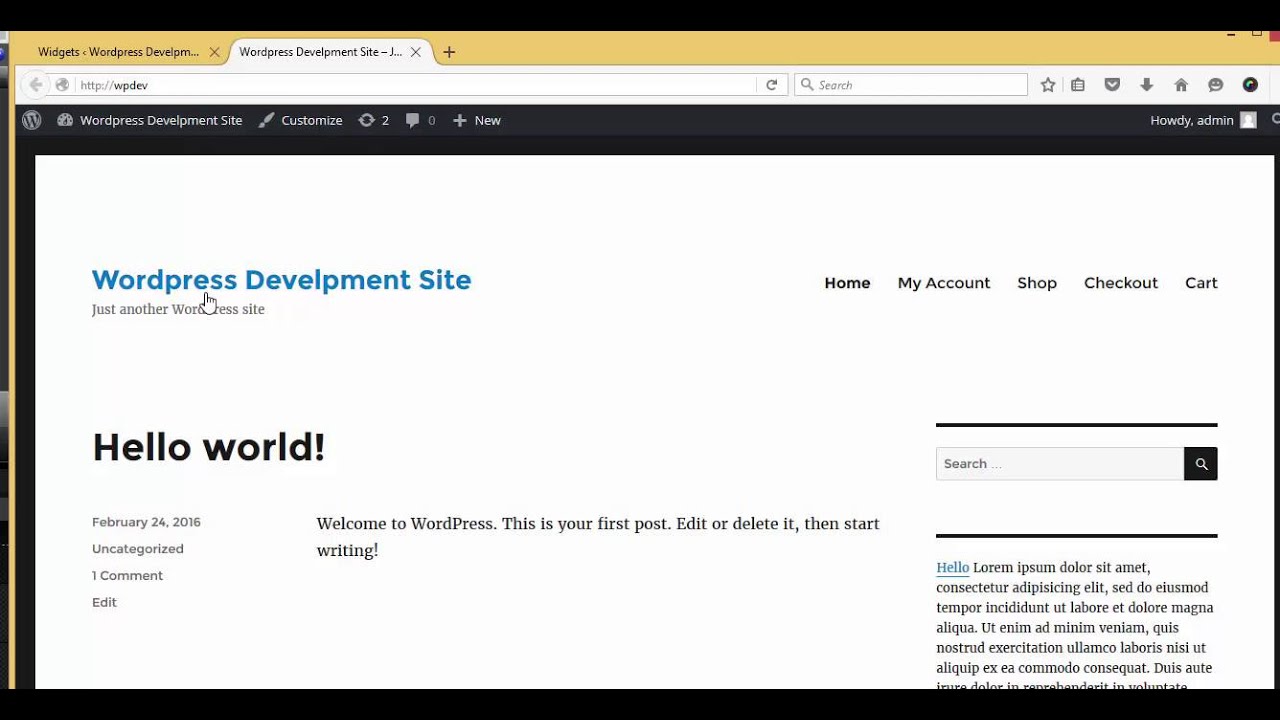
Task: Click the Wordpress Develpment Site title link
Action: click(x=281, y=280)
